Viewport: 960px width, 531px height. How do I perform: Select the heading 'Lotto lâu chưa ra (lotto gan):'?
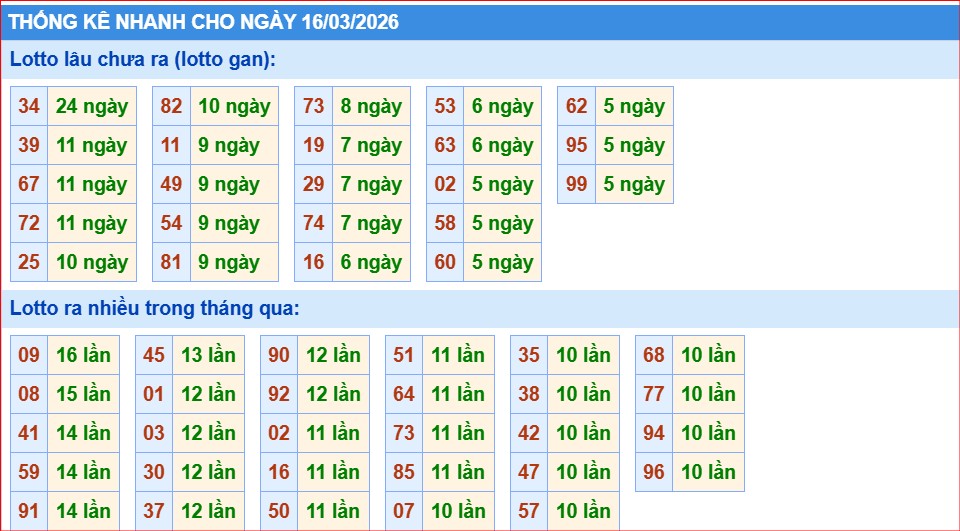[143, 60]
